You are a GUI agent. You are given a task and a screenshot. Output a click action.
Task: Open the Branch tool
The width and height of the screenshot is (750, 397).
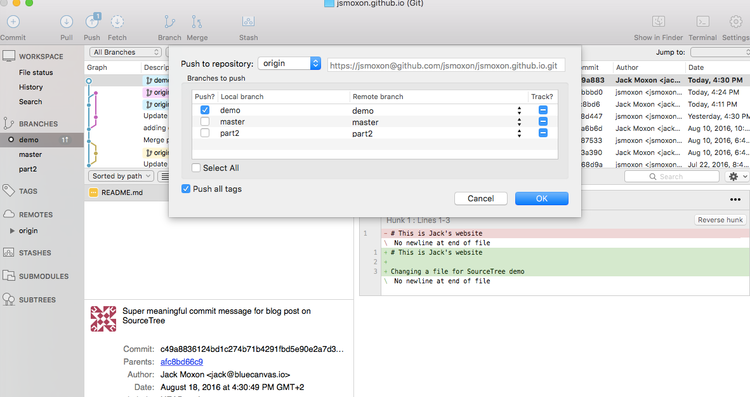click(x=169, y=22)
